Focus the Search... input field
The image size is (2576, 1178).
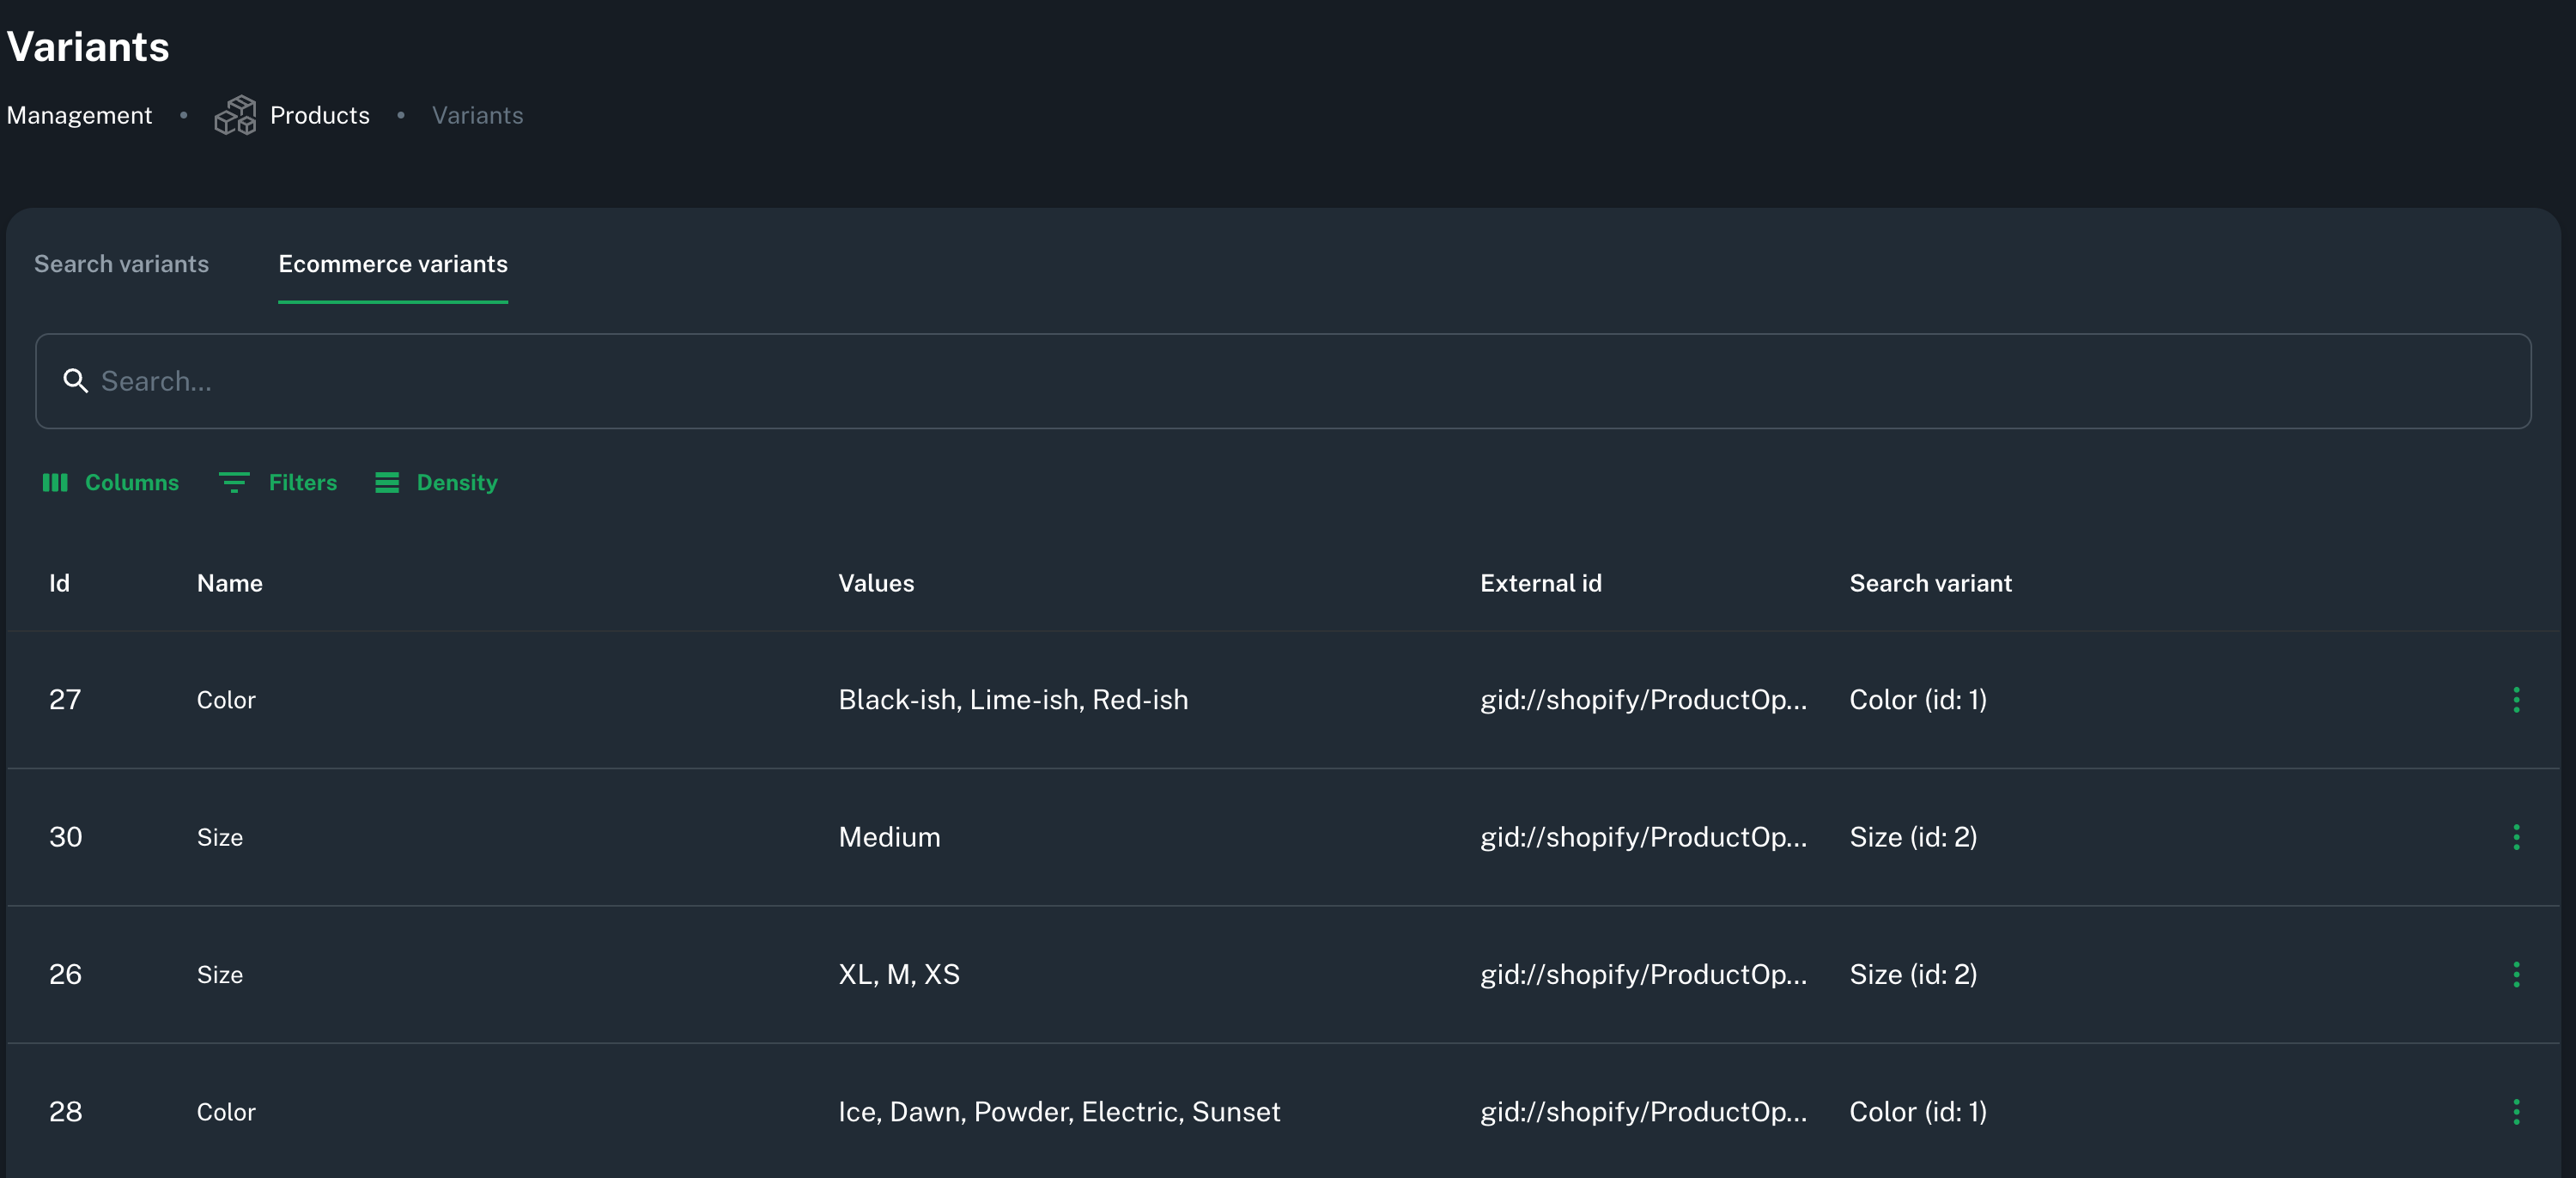coord(1283,381)
